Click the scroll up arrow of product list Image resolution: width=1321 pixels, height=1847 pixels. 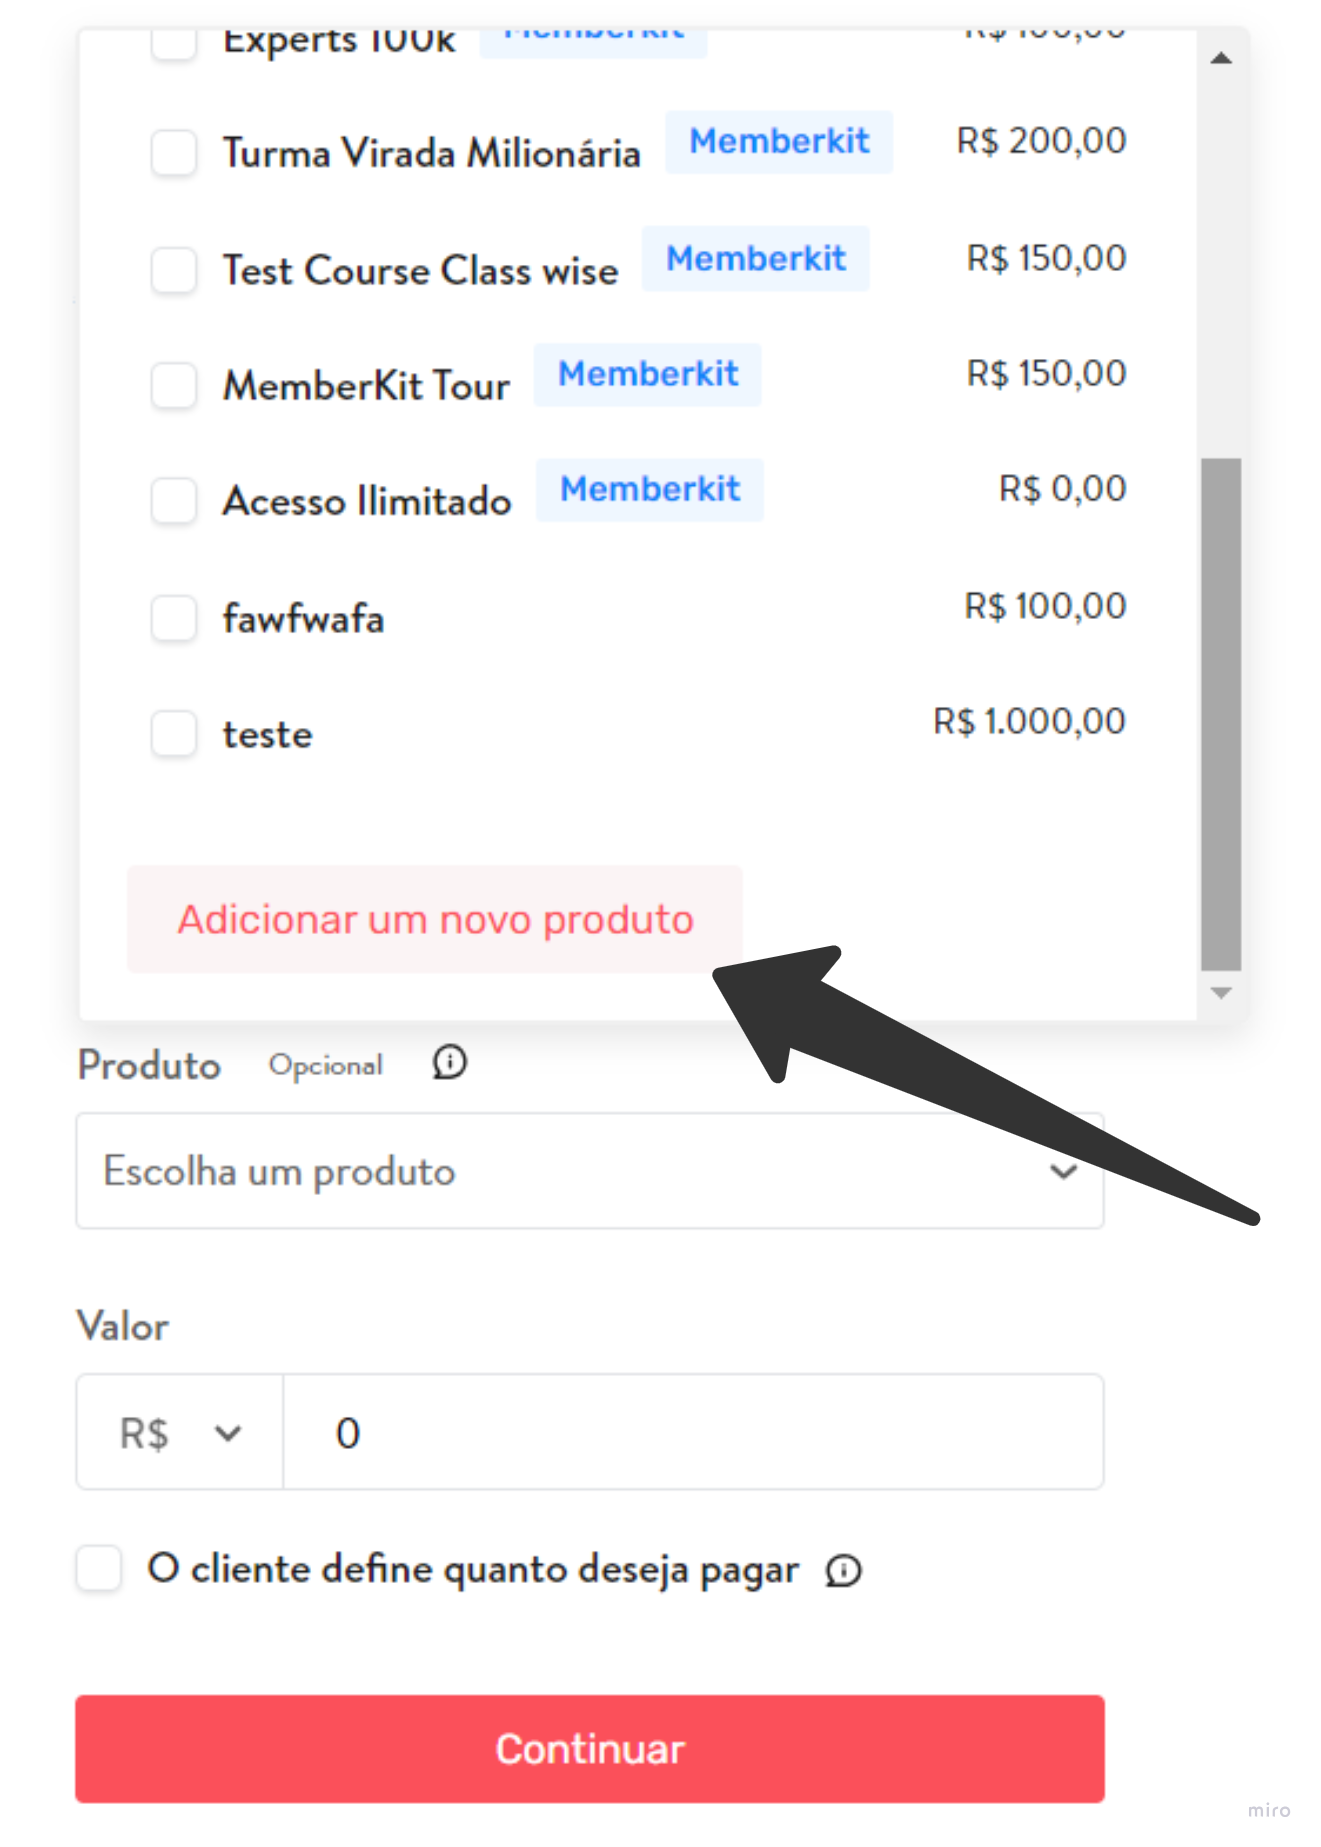(x=1221, y=58)
